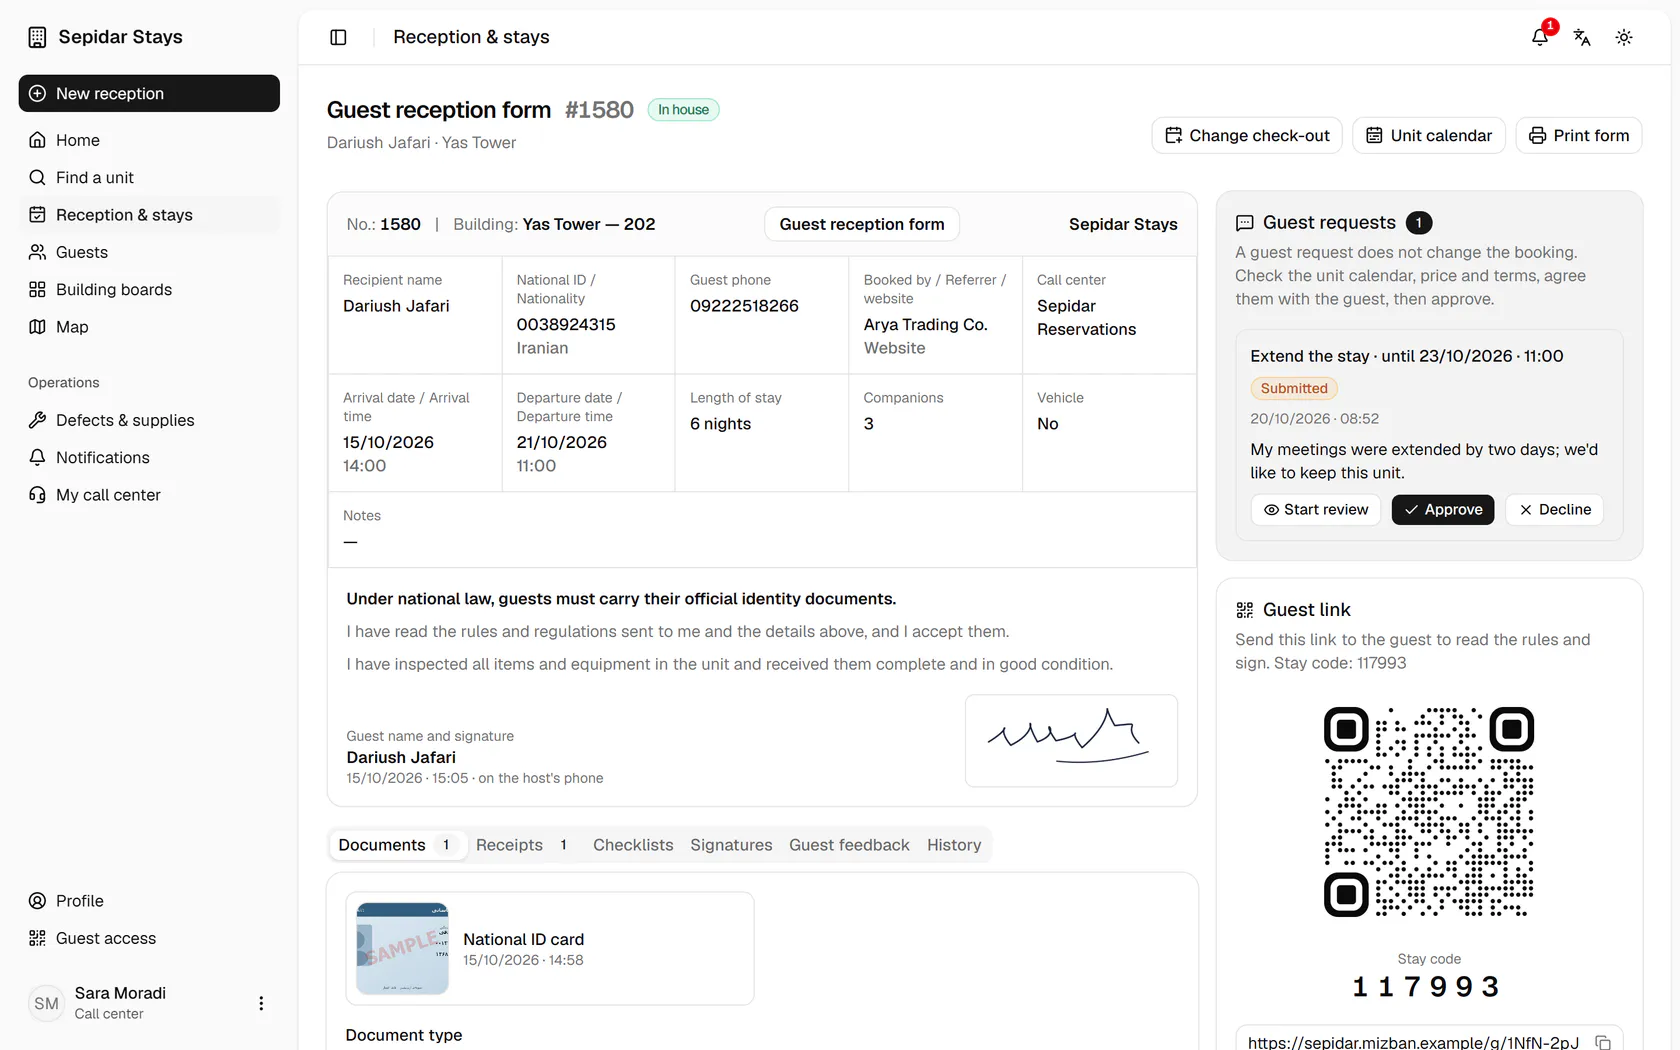Decline the extend stay request
1680x1050 pixels.
pyautogui.click(x=1555, y=510)
